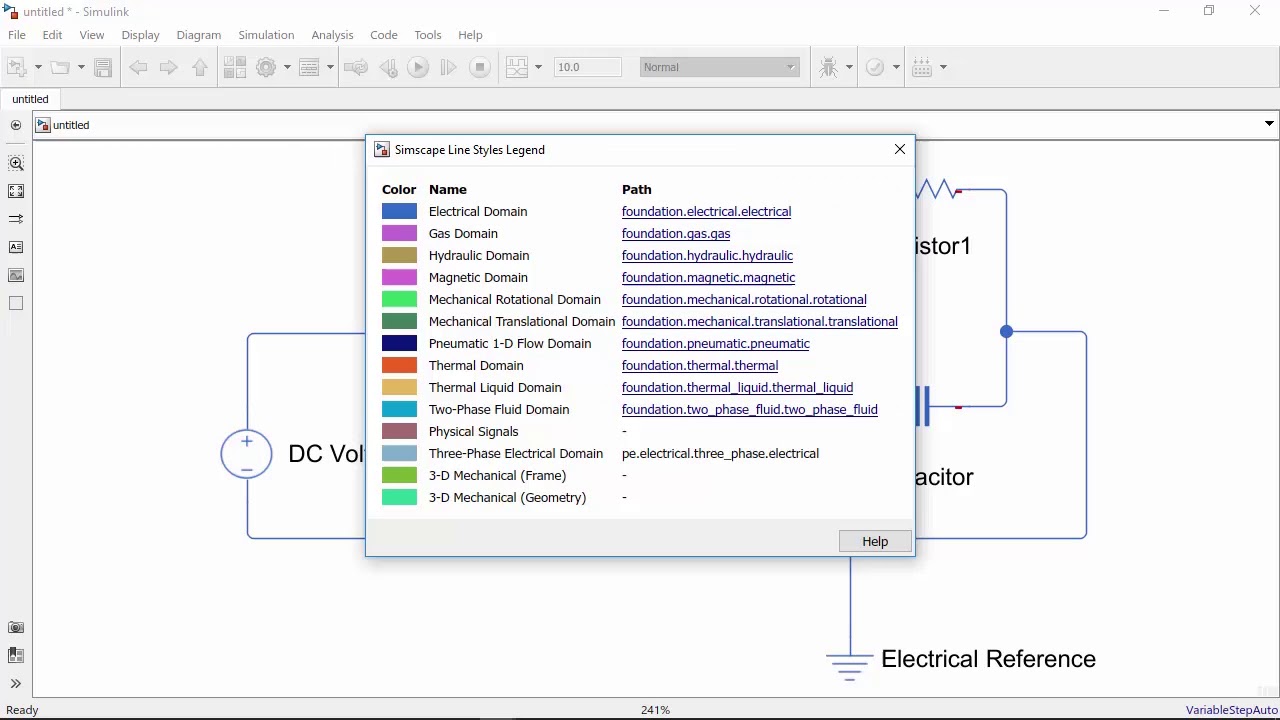Open the Data Inspector dropdown arrow
1280x720 pixels.
(x=538, y=67)
